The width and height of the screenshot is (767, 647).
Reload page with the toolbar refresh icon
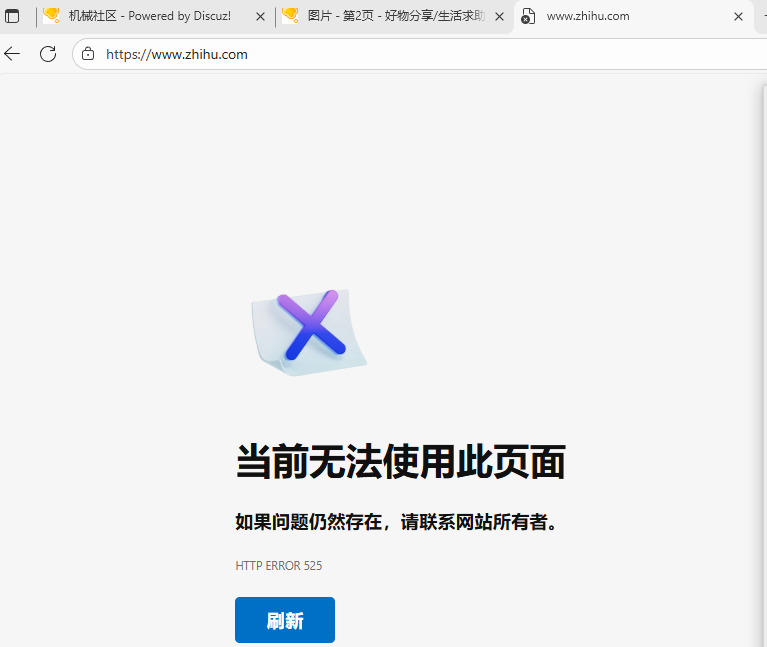point(47,54)
